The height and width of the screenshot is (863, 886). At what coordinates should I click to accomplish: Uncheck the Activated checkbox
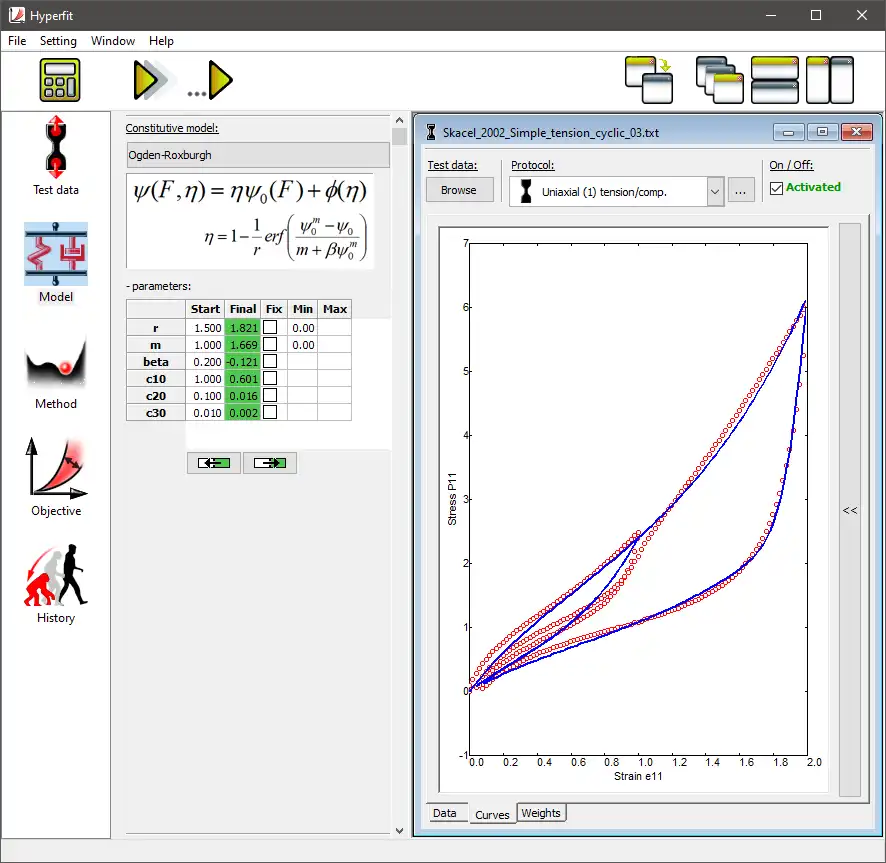click(x=776, y=188)
